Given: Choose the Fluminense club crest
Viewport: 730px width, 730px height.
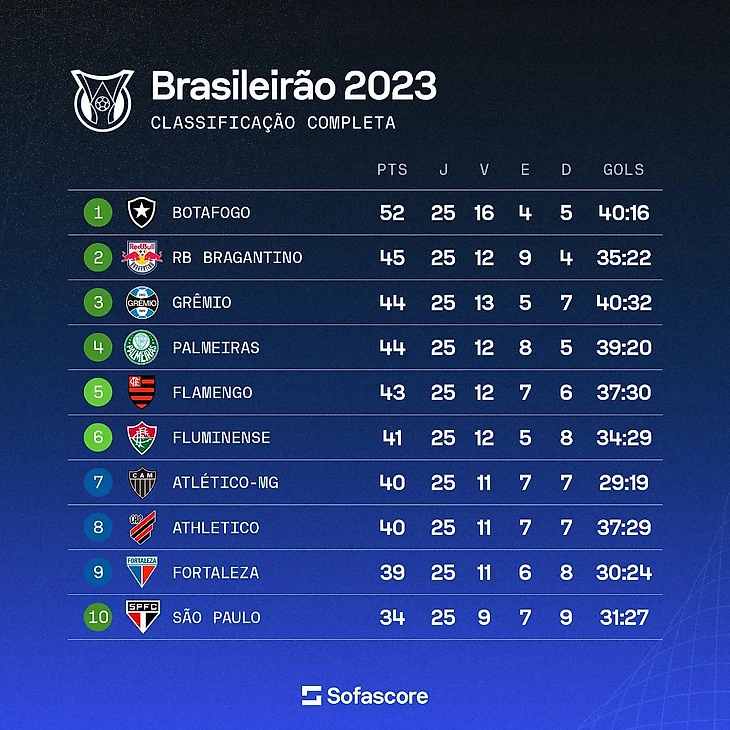Looking at the screenshot, I should point(142,437).
